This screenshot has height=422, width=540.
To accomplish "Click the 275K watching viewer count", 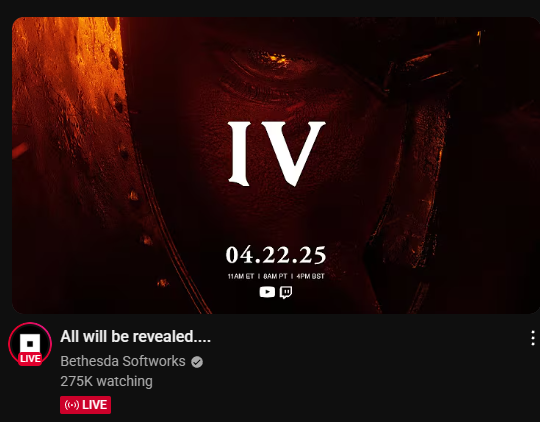I will coord(106,381).
